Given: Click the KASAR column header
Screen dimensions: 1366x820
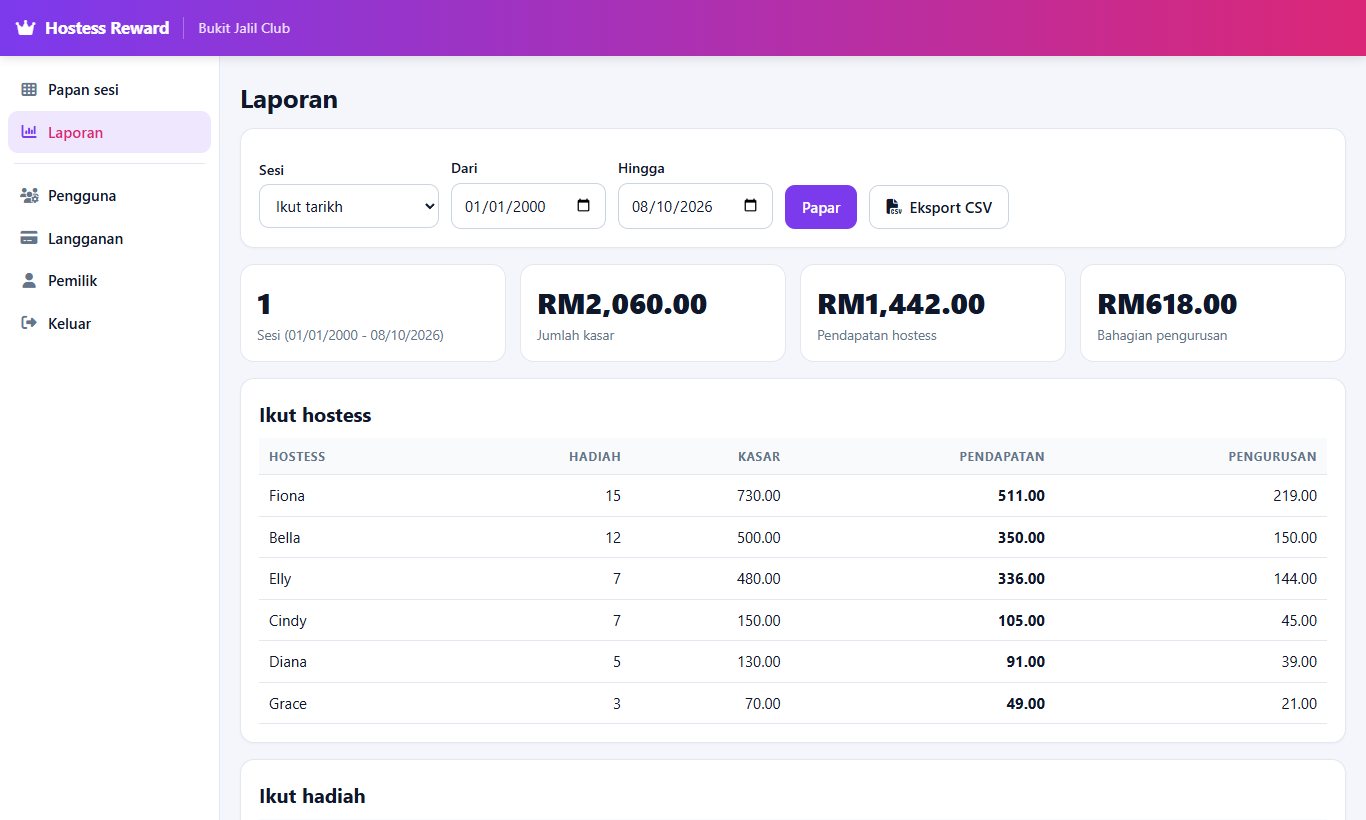Looking at the screenshot, I should pyautogui.click(x=759, y=457).
